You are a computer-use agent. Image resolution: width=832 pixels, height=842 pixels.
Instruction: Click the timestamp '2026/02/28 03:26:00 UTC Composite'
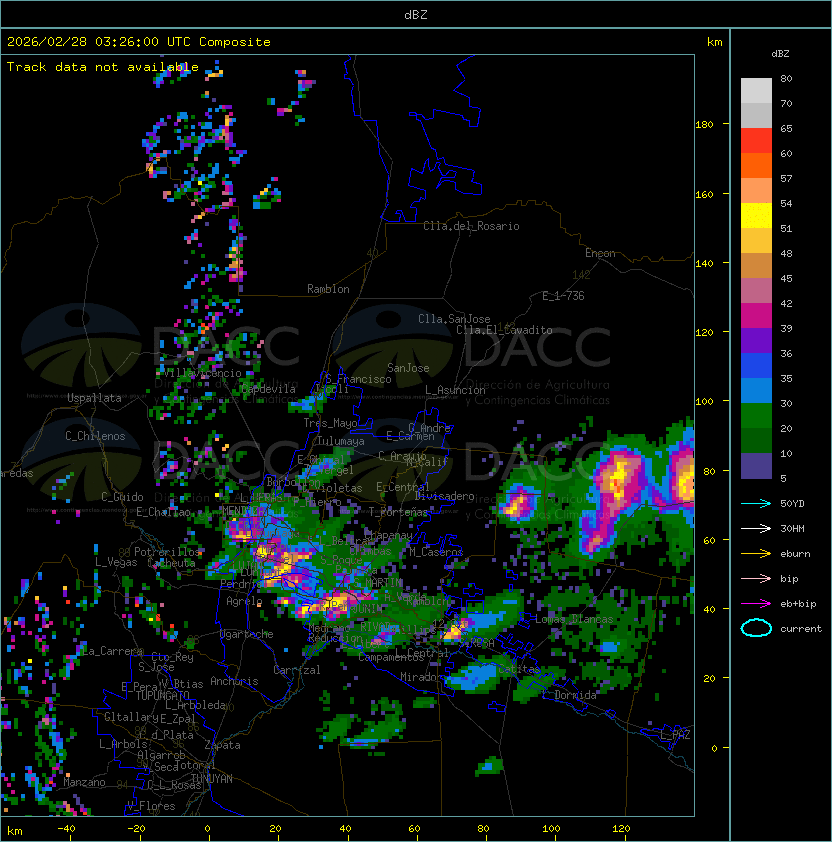pyautogui.click(x=139, y=42)
